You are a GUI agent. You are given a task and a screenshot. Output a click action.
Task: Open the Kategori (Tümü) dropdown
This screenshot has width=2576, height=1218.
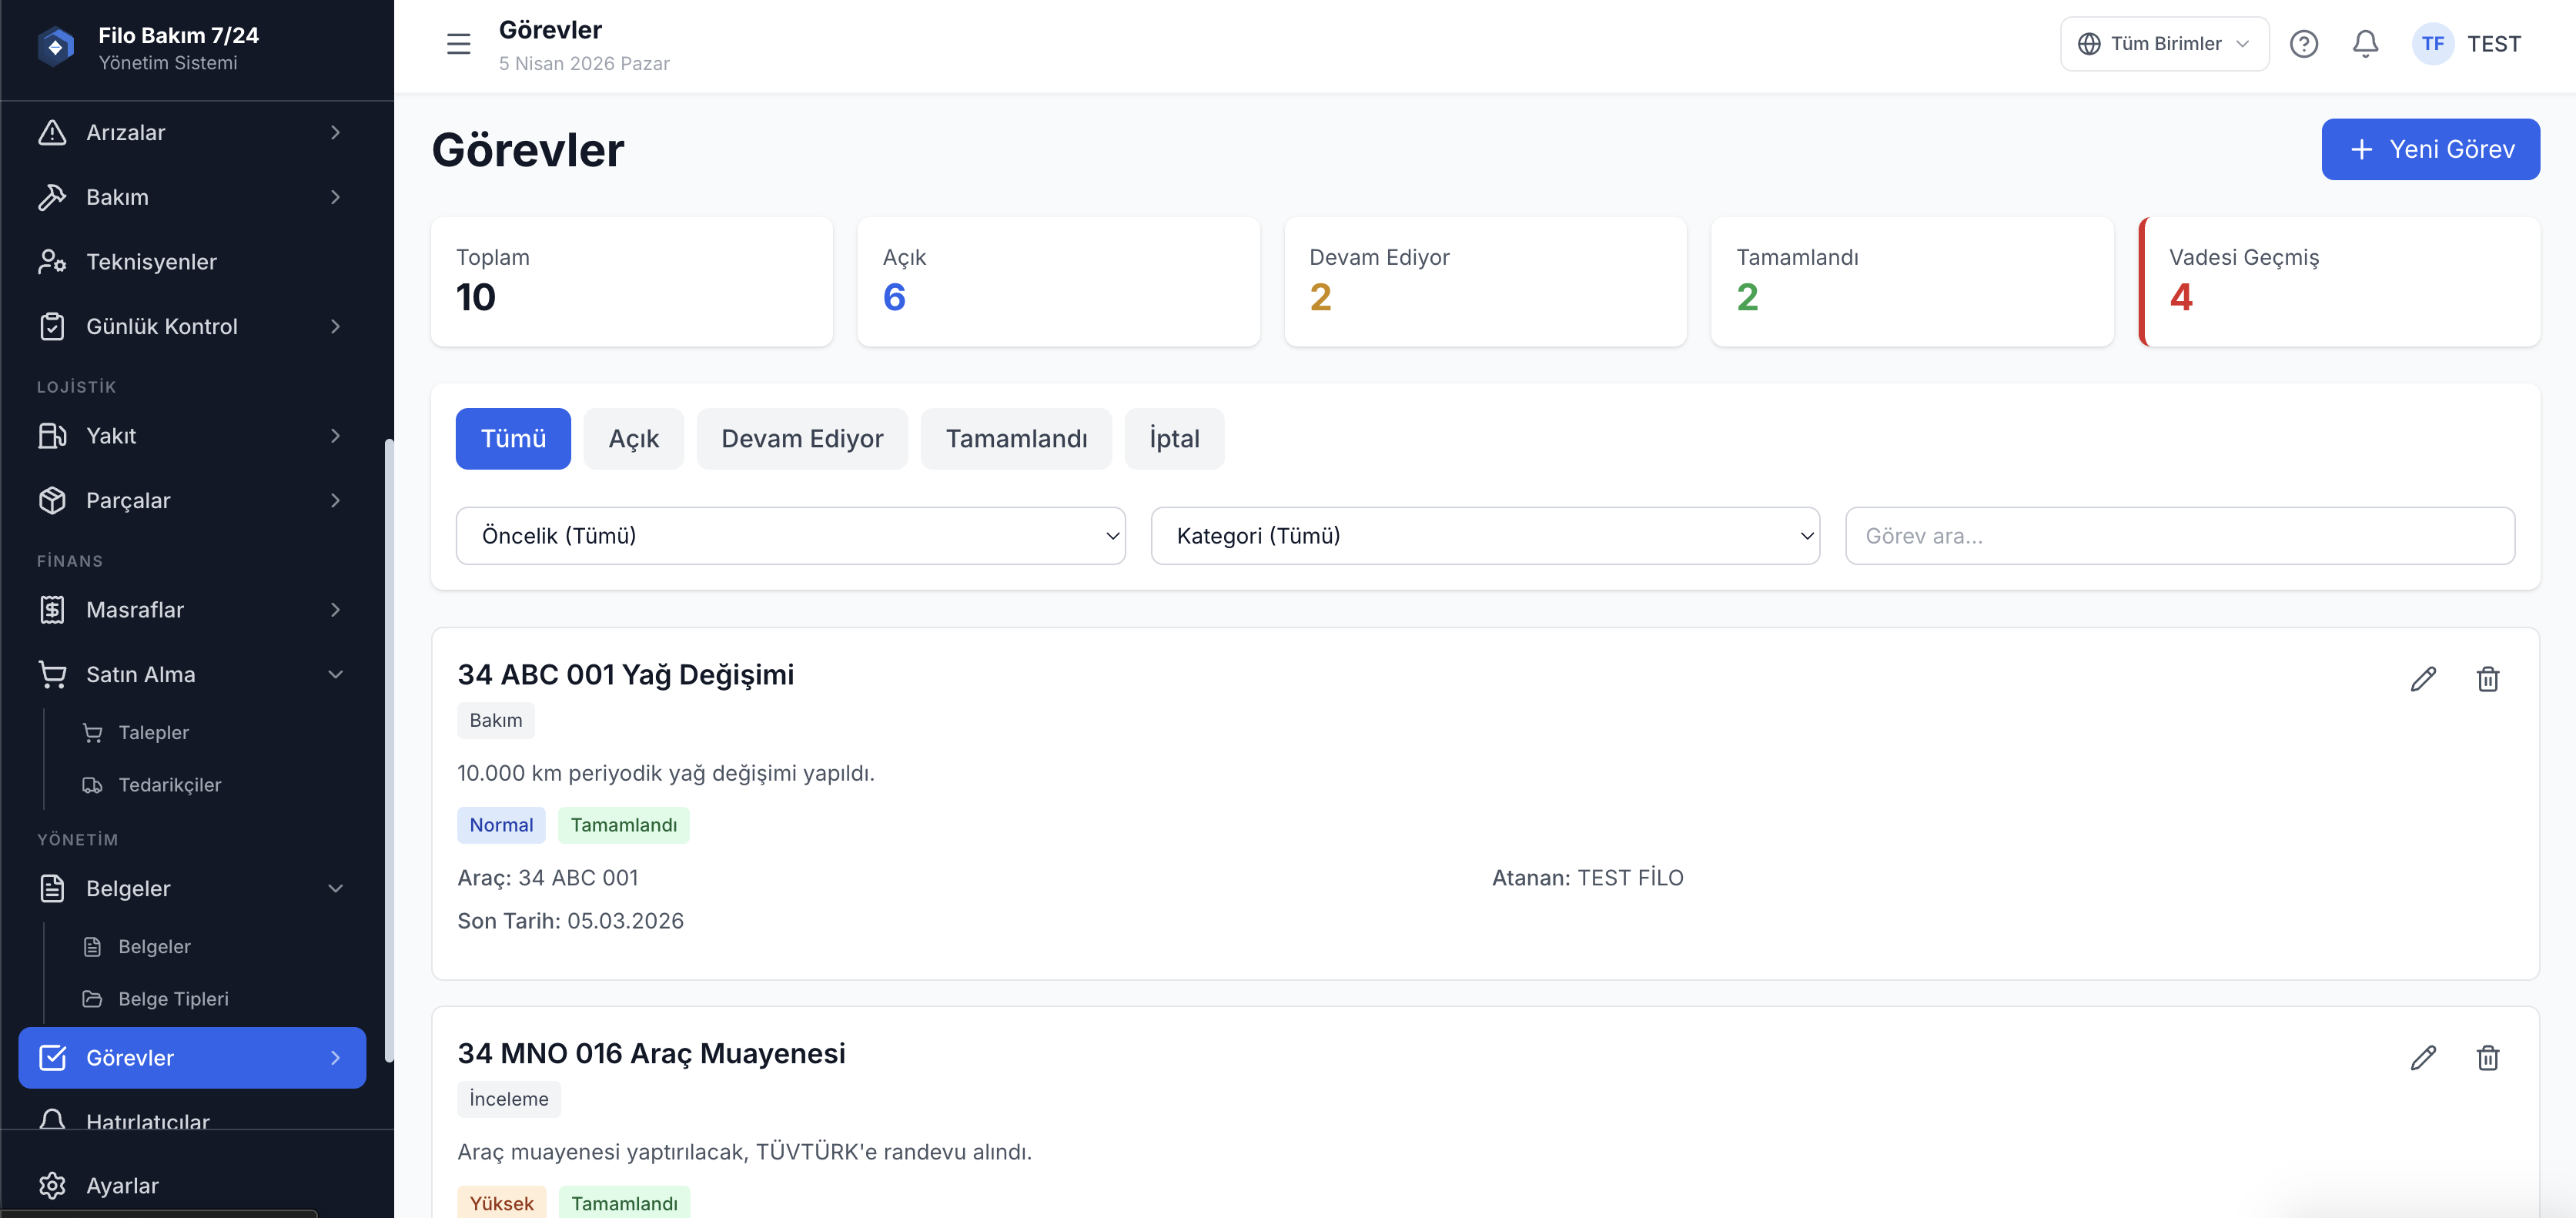[1484, 536]
